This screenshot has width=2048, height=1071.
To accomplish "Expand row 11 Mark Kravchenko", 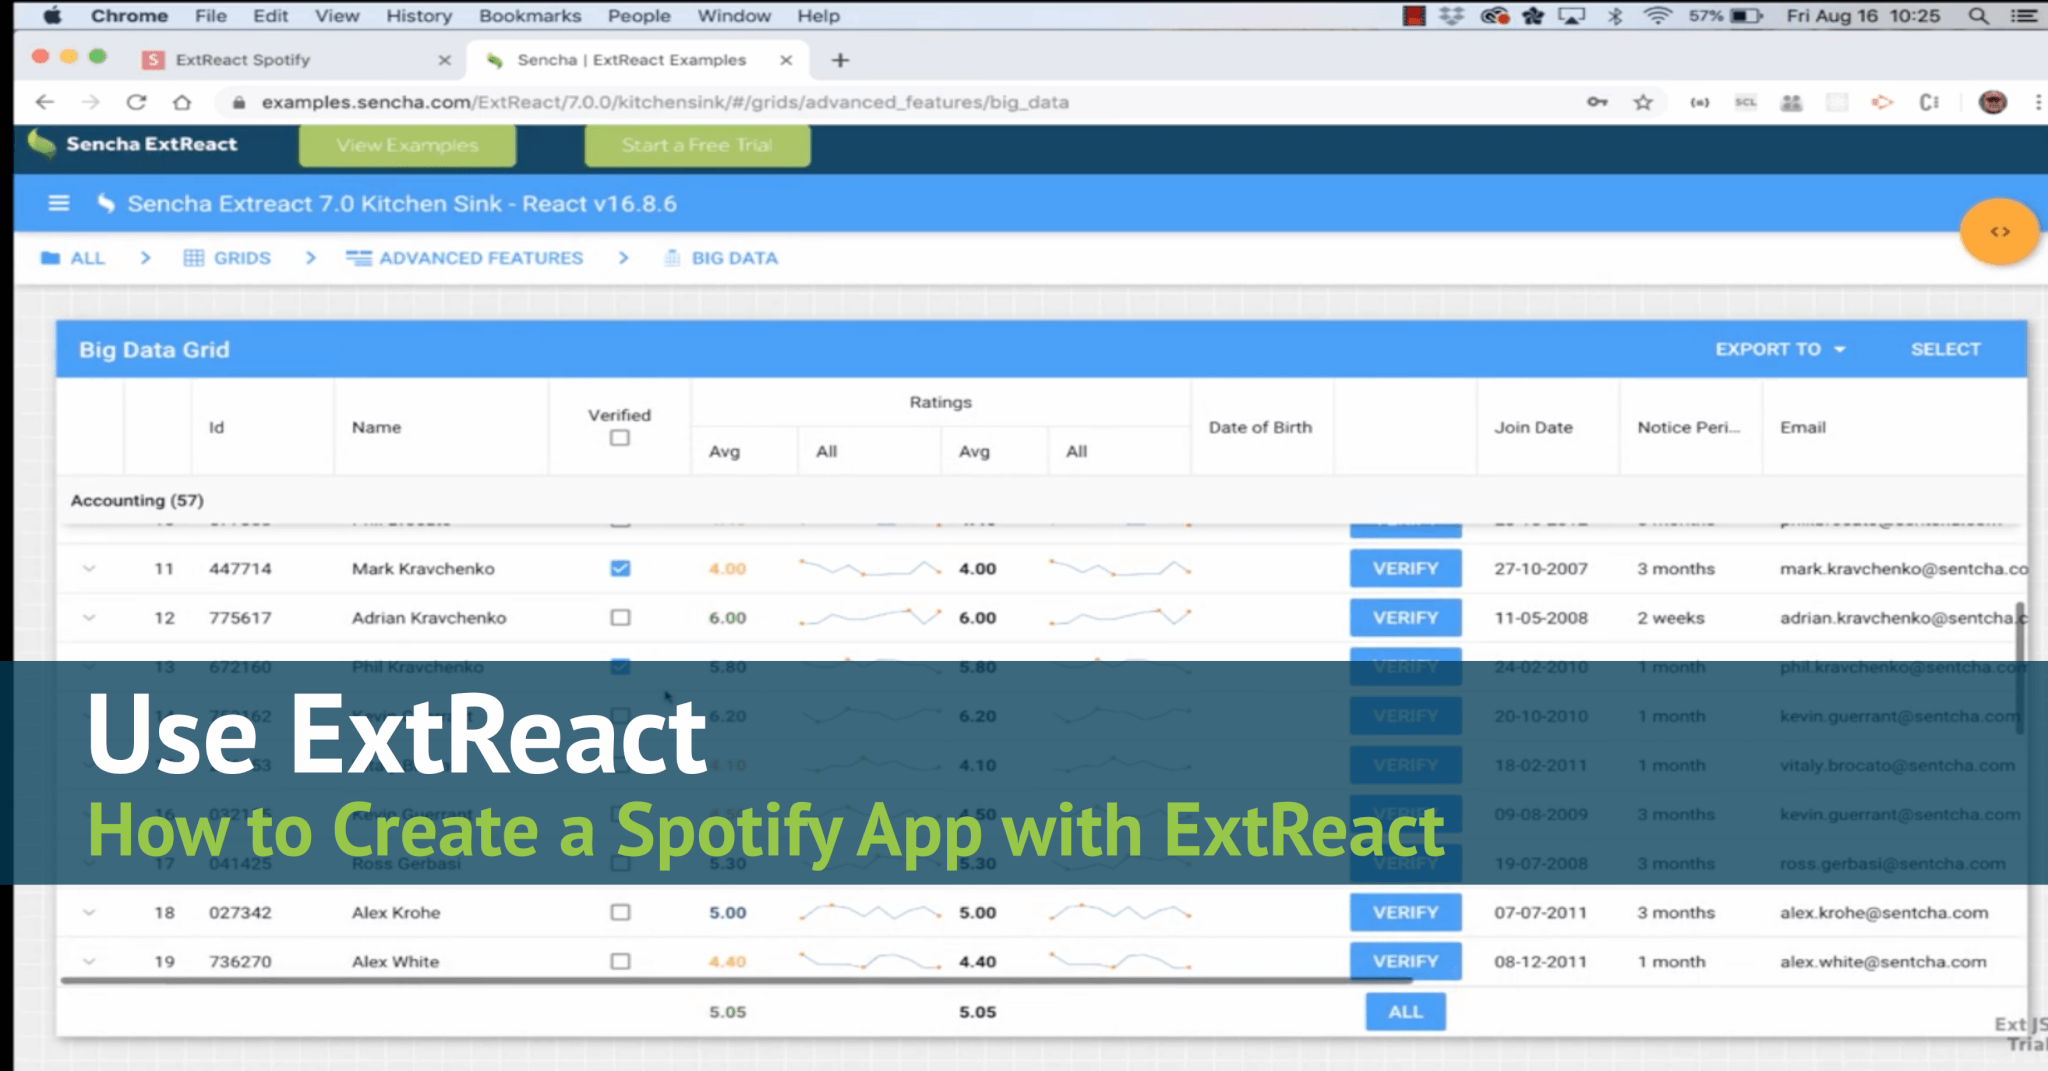I will click(89, 568).
